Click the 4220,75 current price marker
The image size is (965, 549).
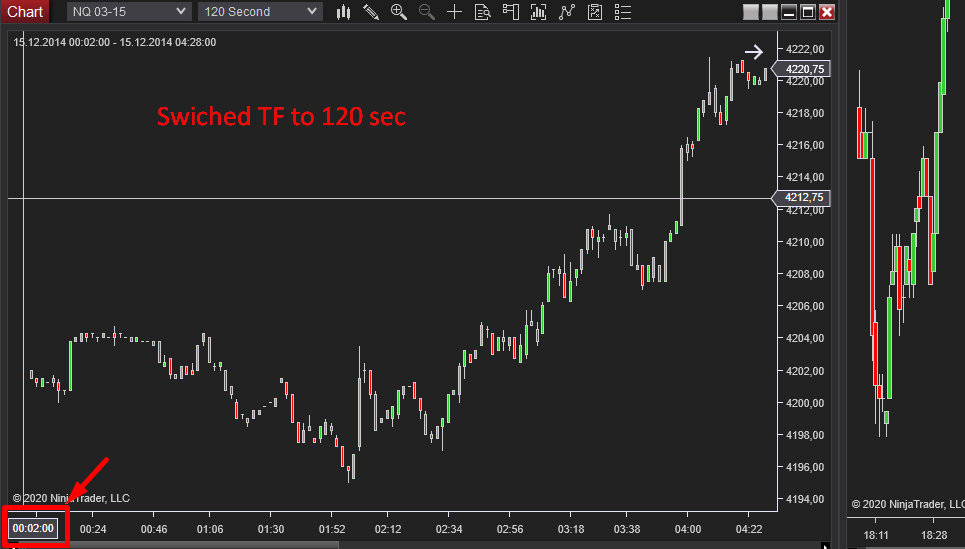(801, 69)
